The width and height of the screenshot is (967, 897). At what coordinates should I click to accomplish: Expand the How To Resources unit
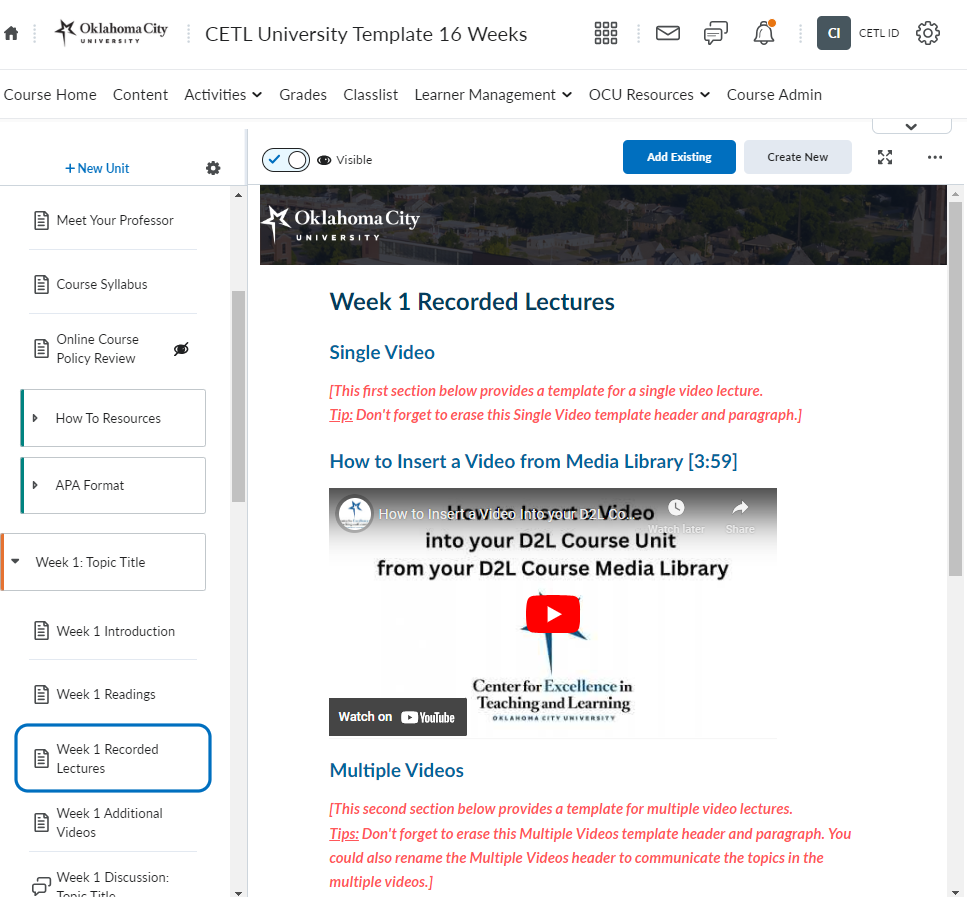click(x=36, y=418)
